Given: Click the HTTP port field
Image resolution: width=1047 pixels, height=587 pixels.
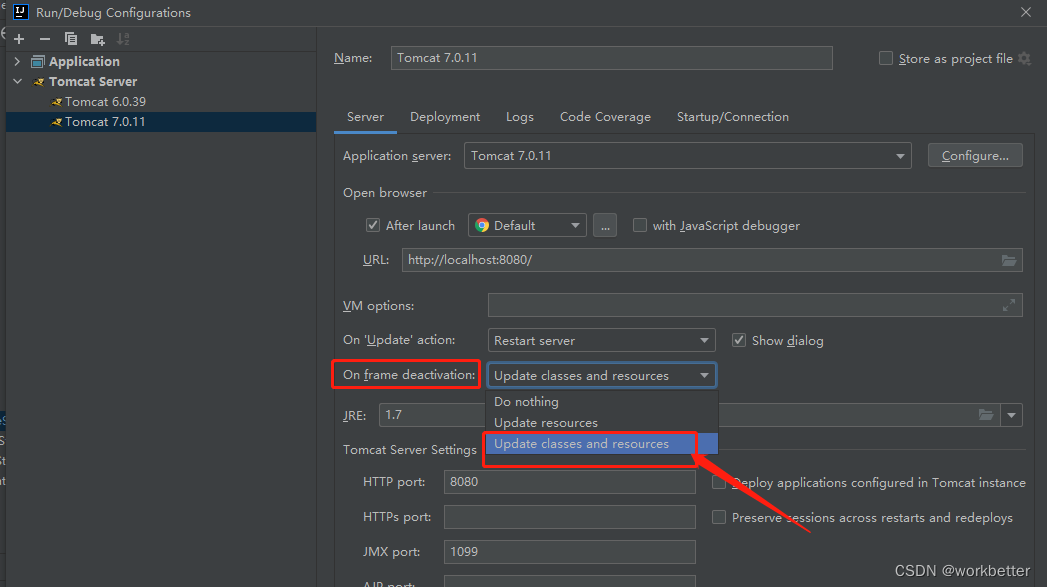Looking at the screenshot, I should point(570,482).
